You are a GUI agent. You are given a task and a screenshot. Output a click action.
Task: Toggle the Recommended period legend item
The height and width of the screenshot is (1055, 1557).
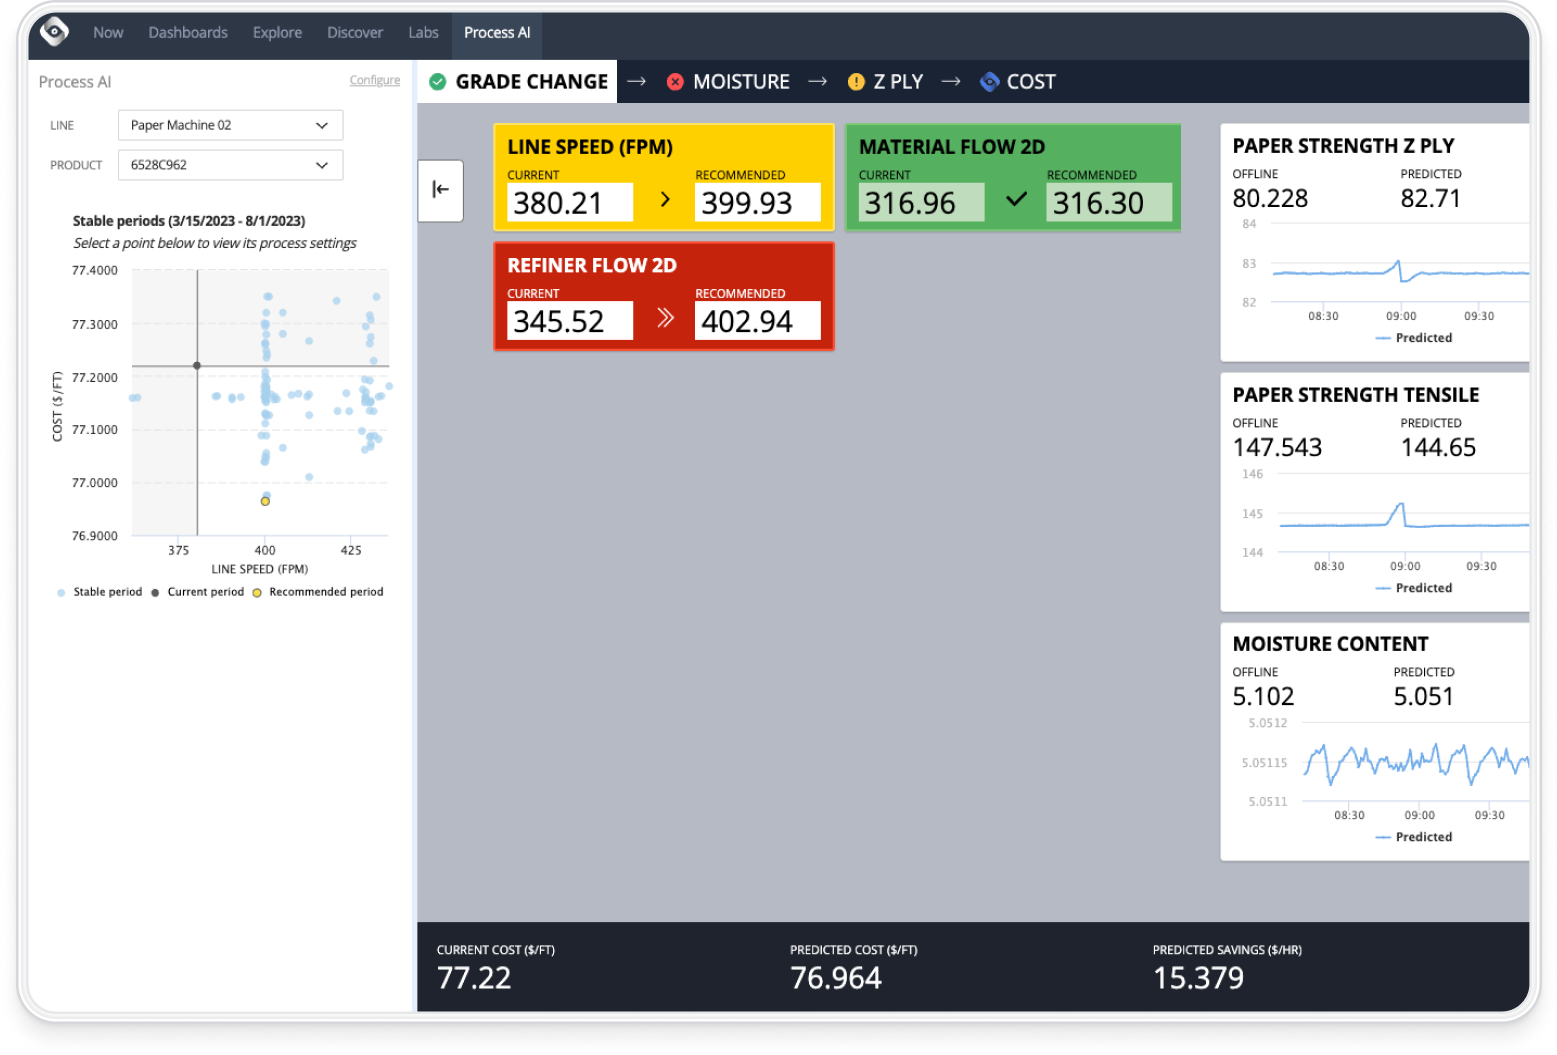tap(318, 592)
